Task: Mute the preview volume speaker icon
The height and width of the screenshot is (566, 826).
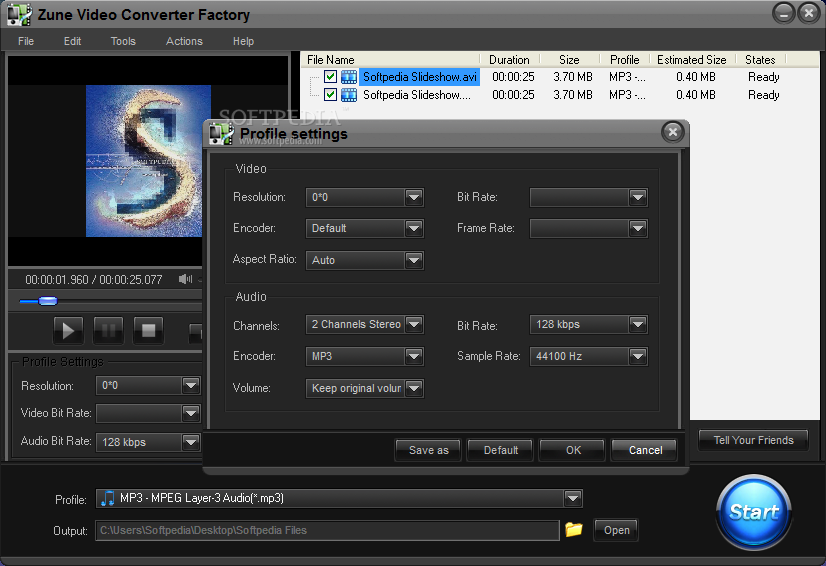Action: [185, 279]
